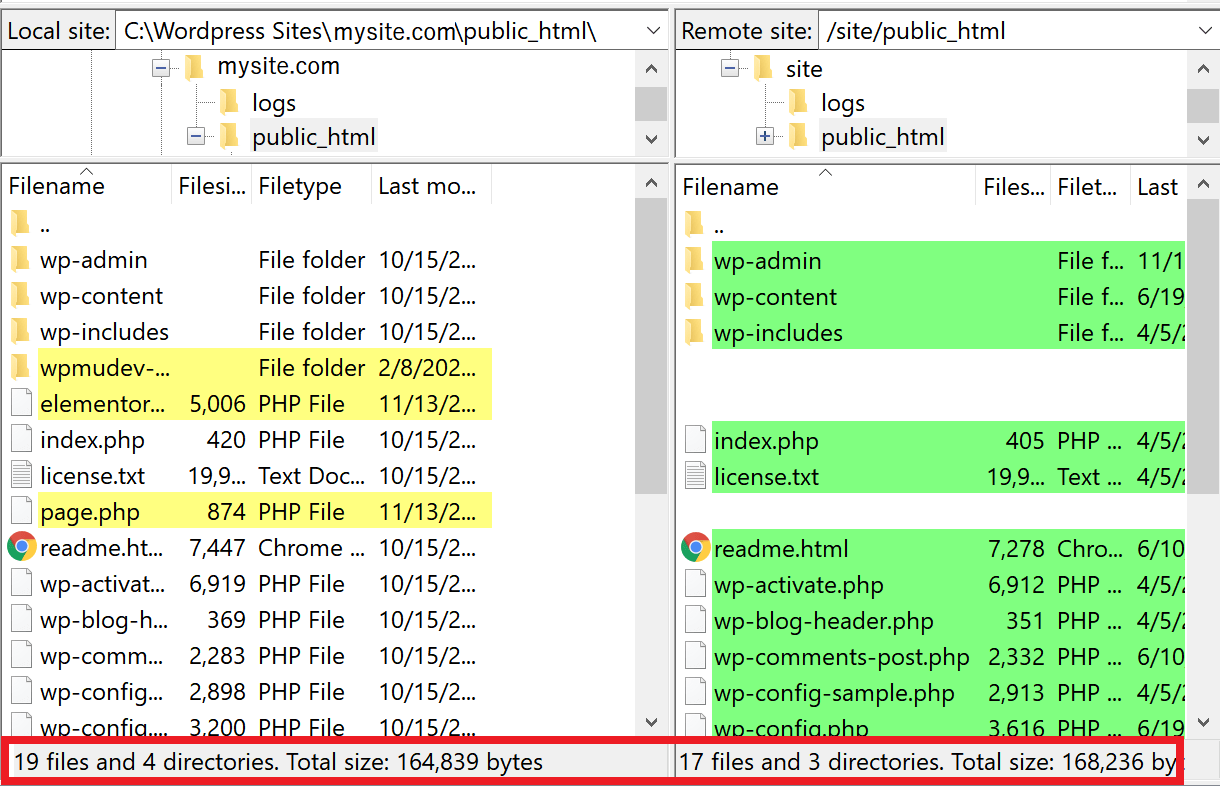Click the local wp-admin folder icon
The width and height of the screenshot is (1220, 786).
click(21, 259)
